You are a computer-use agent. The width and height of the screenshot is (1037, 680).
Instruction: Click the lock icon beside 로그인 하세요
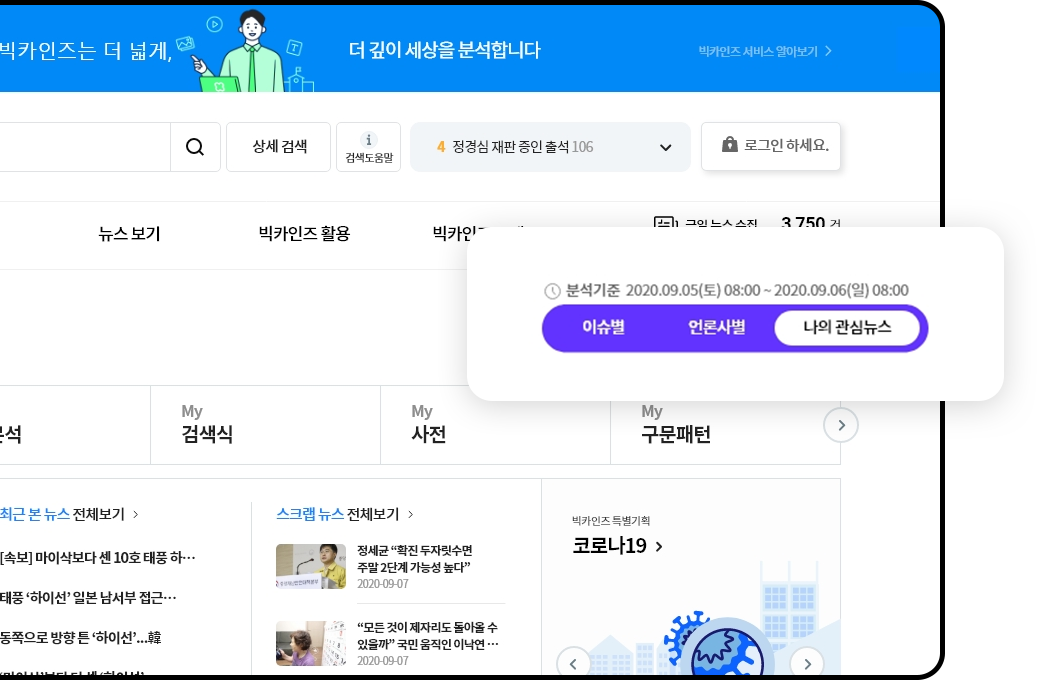click(x=729, y=144)
